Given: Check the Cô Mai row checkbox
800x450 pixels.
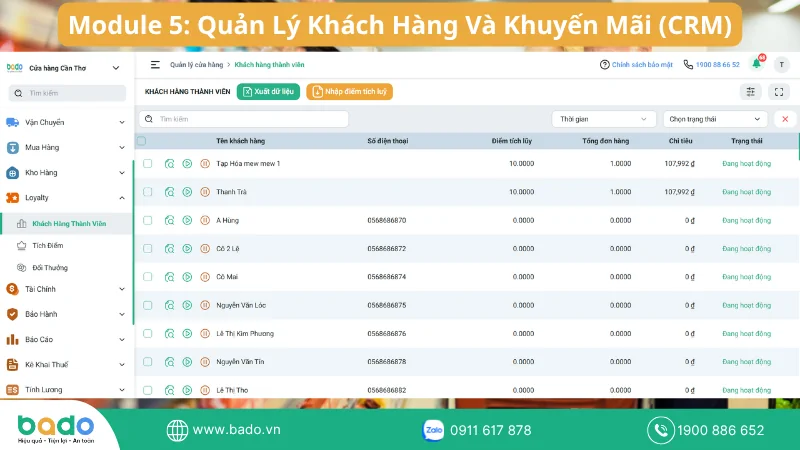Looking at the screenshot, I should tap(147, 277).
